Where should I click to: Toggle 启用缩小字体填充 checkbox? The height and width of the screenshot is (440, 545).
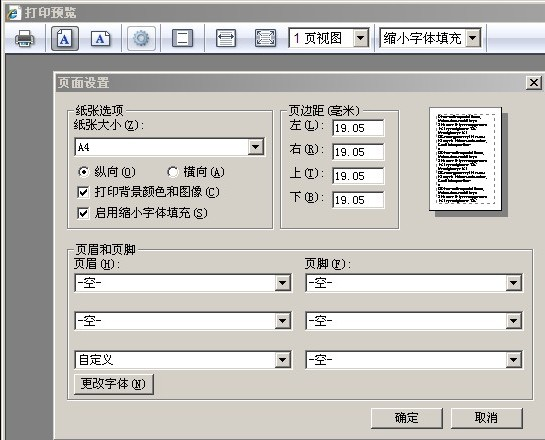83,213
